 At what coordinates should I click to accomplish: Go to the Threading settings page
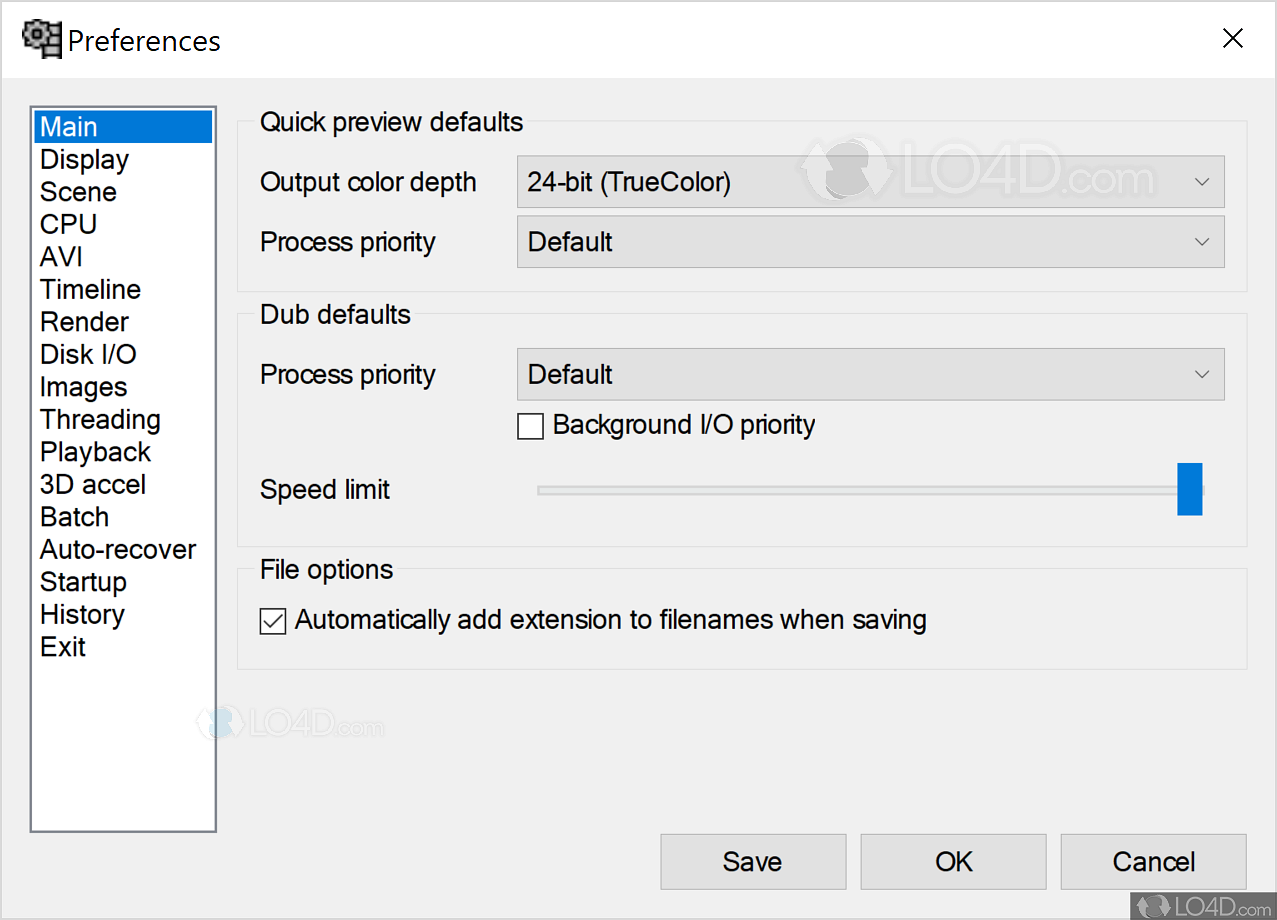click(100, 420)
